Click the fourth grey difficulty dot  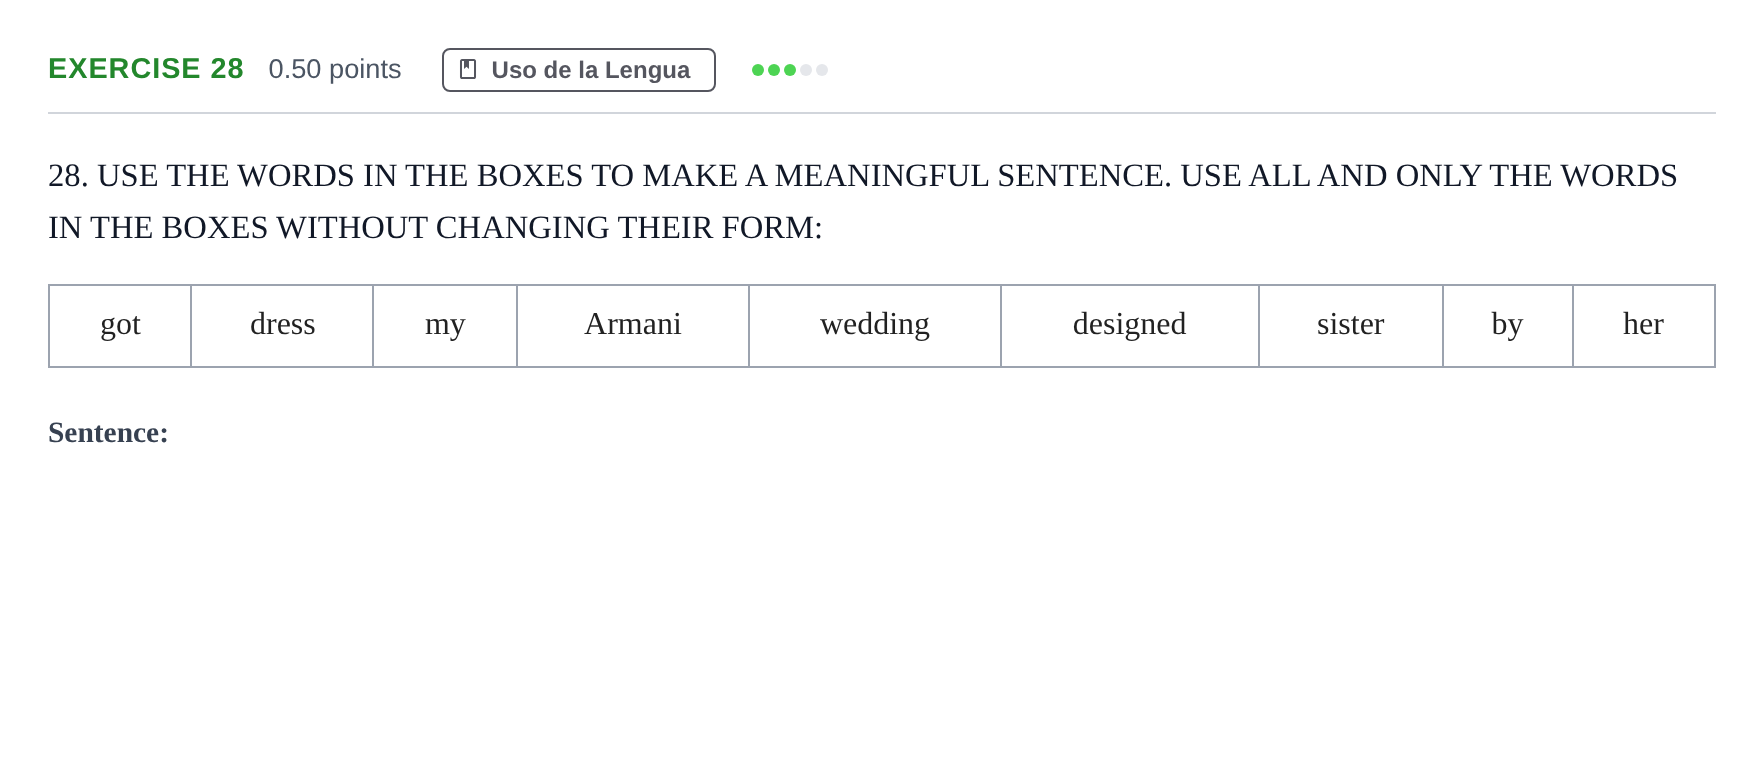(806, 70)
